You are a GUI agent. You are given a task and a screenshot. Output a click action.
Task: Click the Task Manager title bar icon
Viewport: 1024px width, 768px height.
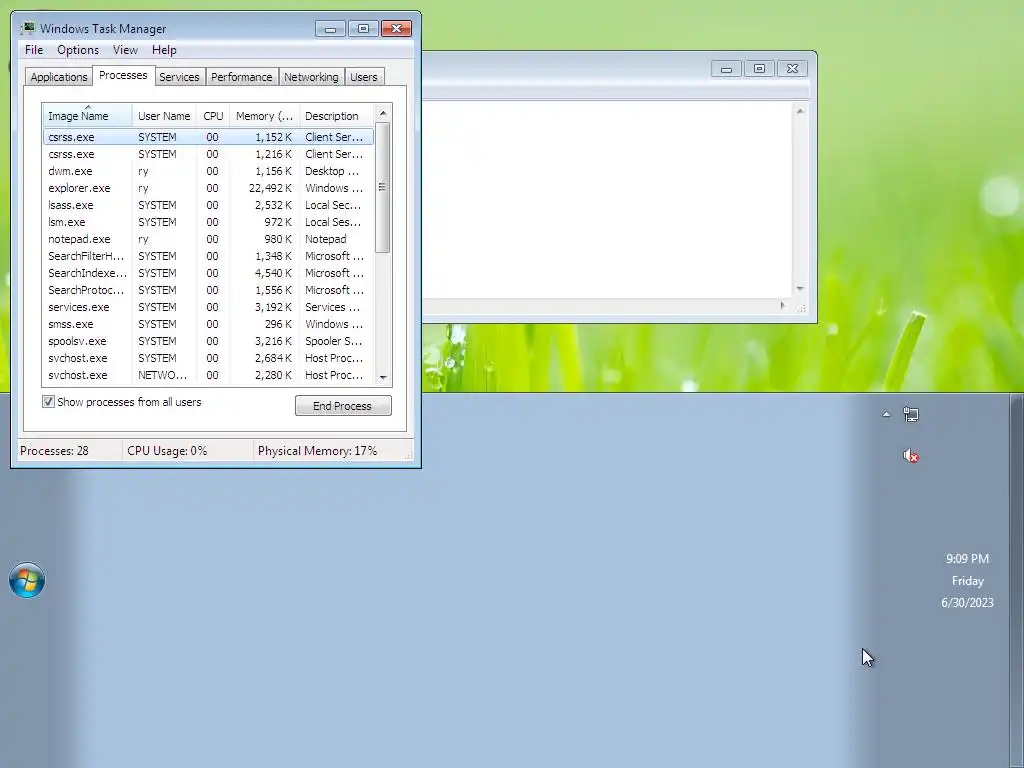(x=28, y=28)
